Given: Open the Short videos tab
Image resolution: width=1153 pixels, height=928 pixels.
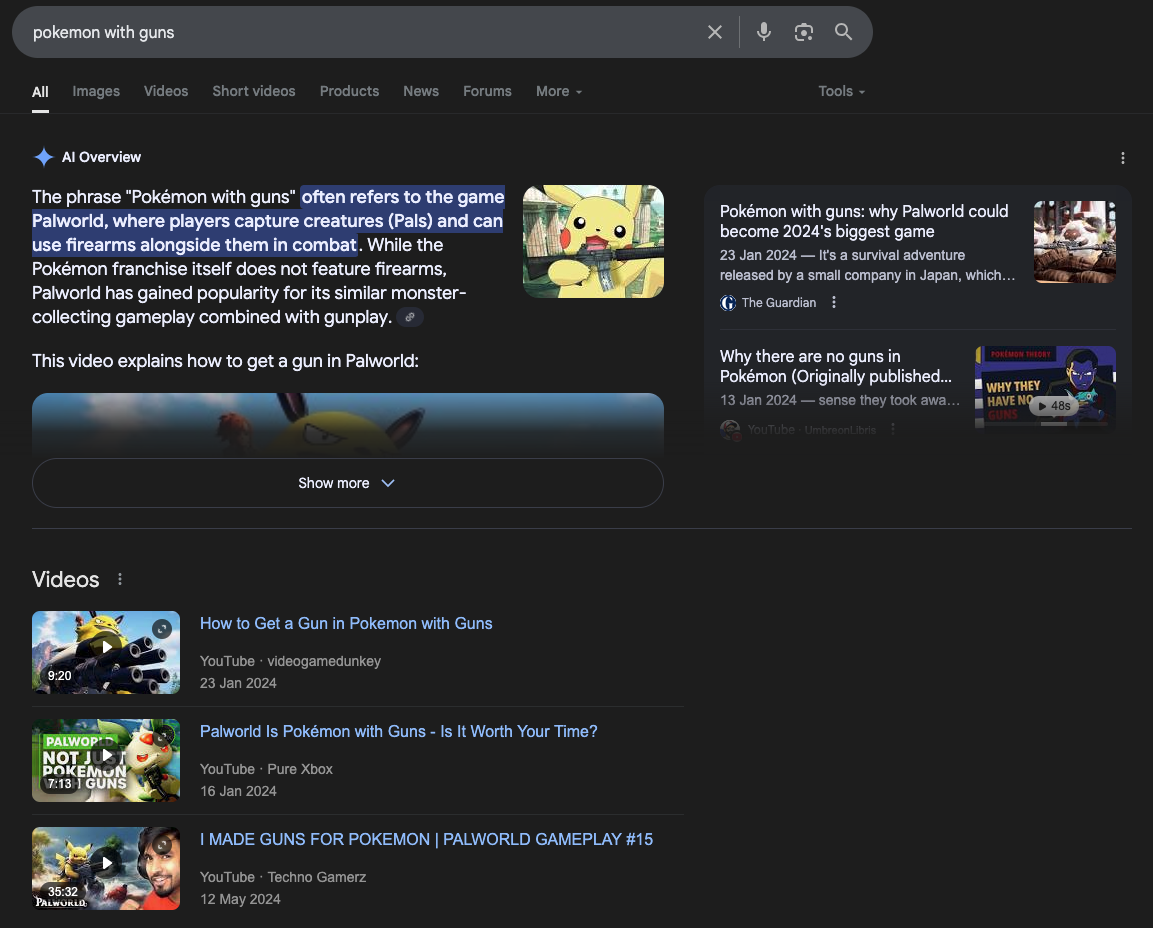Looking at the screenshot, I should 254,91.
